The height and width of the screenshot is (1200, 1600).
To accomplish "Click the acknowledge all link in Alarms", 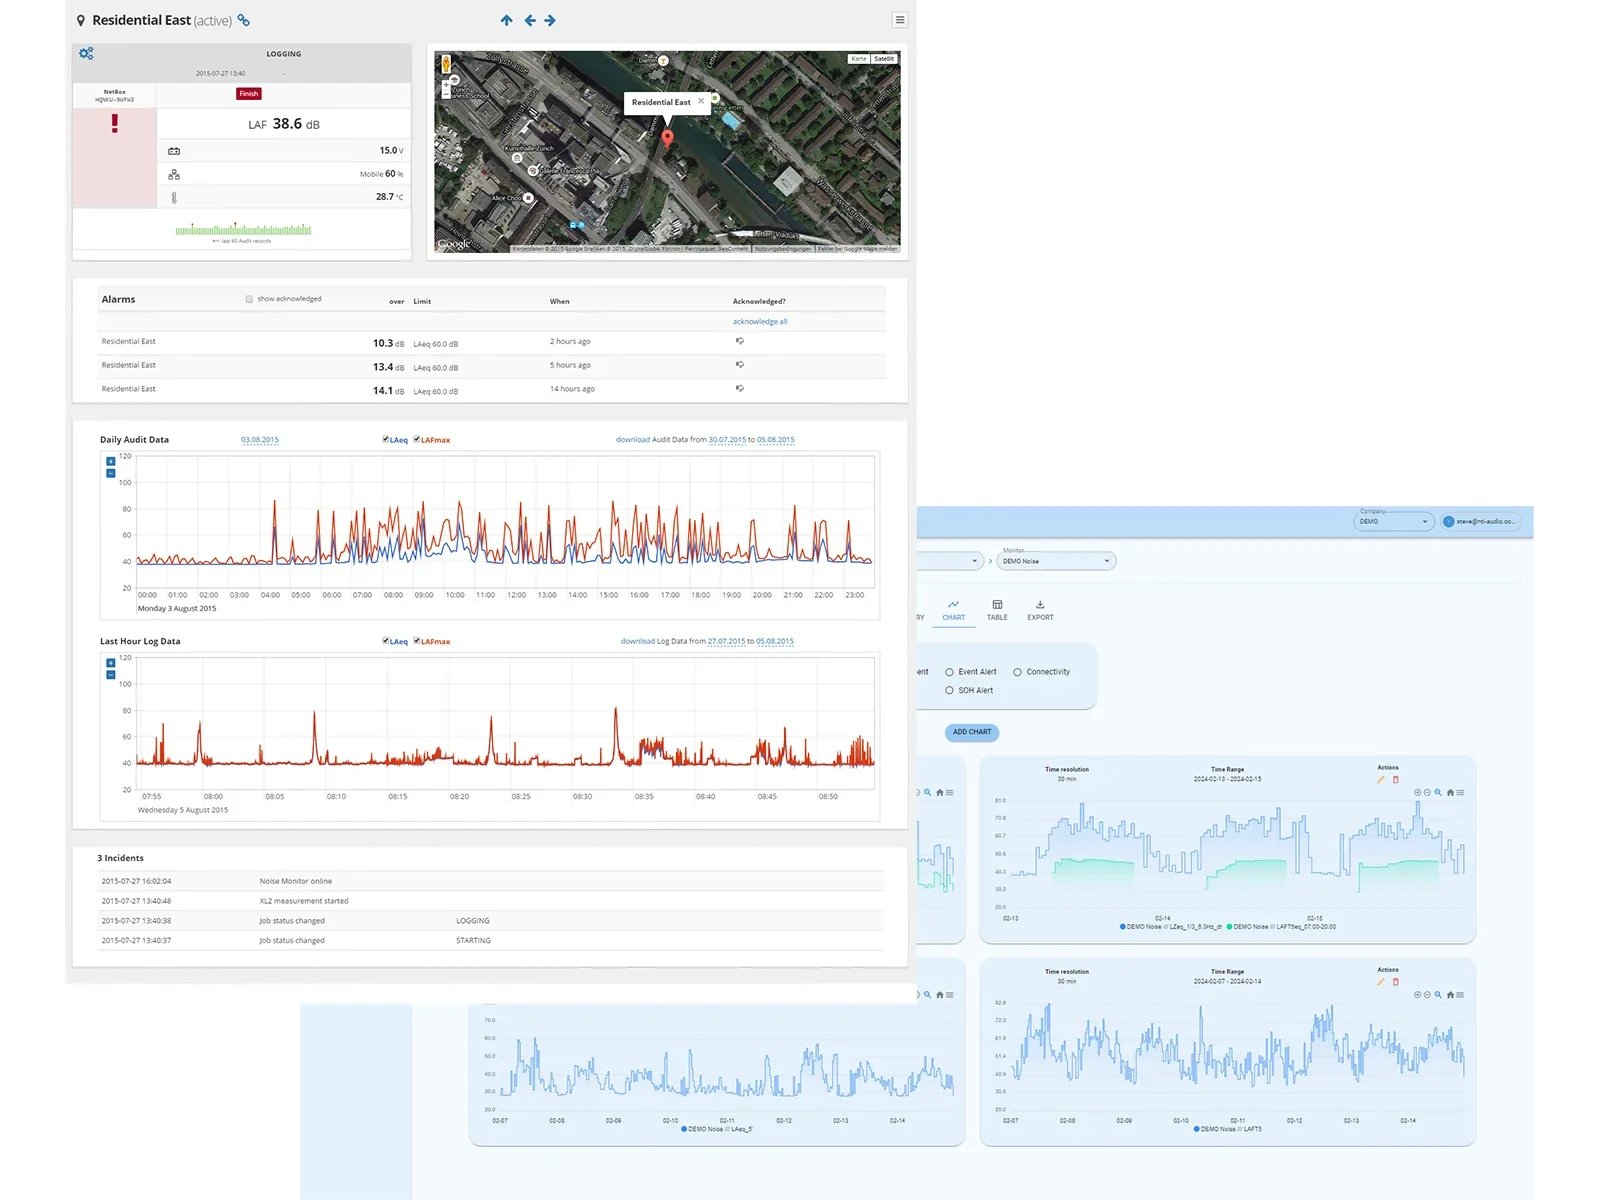I will tap(759, 321).
